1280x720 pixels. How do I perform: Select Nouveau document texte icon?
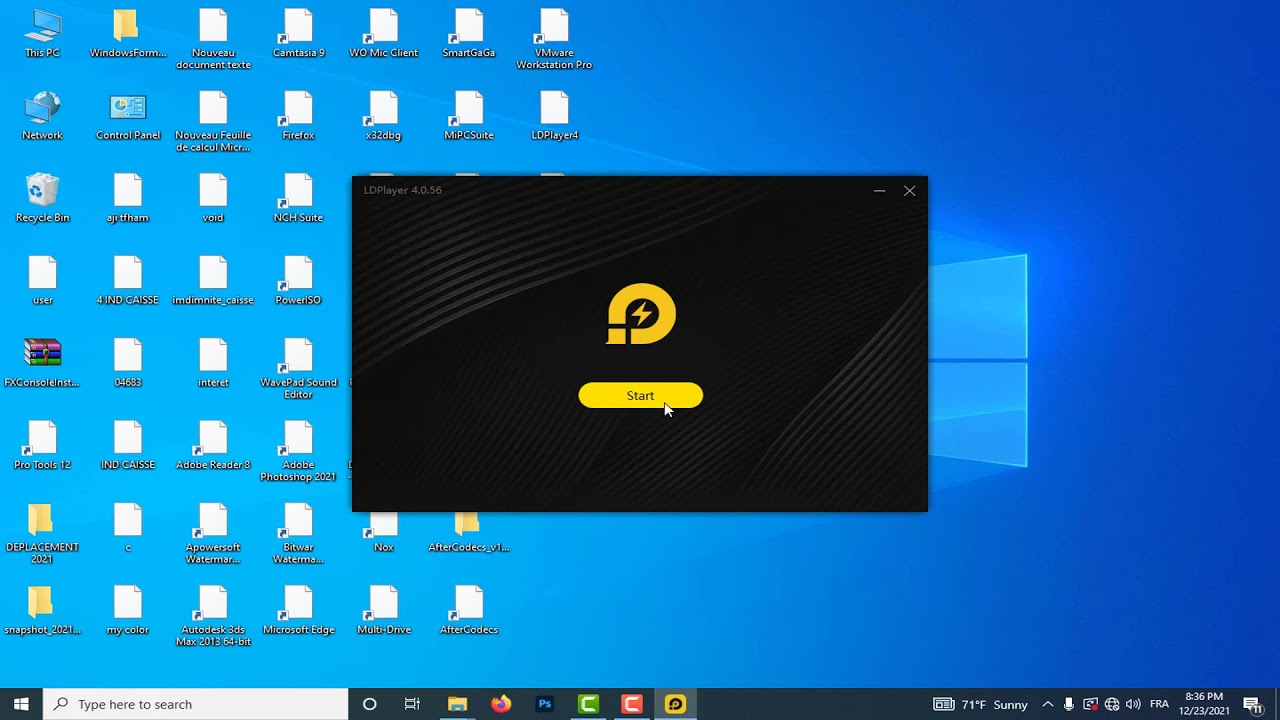(x=213, y=40)
